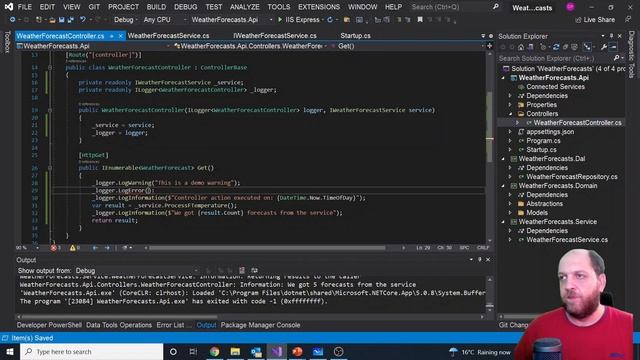Open Chrome from the Windows taskbar
Image resolution: width=640 pixels, height=360 pixels.
(x=215, y=351)
